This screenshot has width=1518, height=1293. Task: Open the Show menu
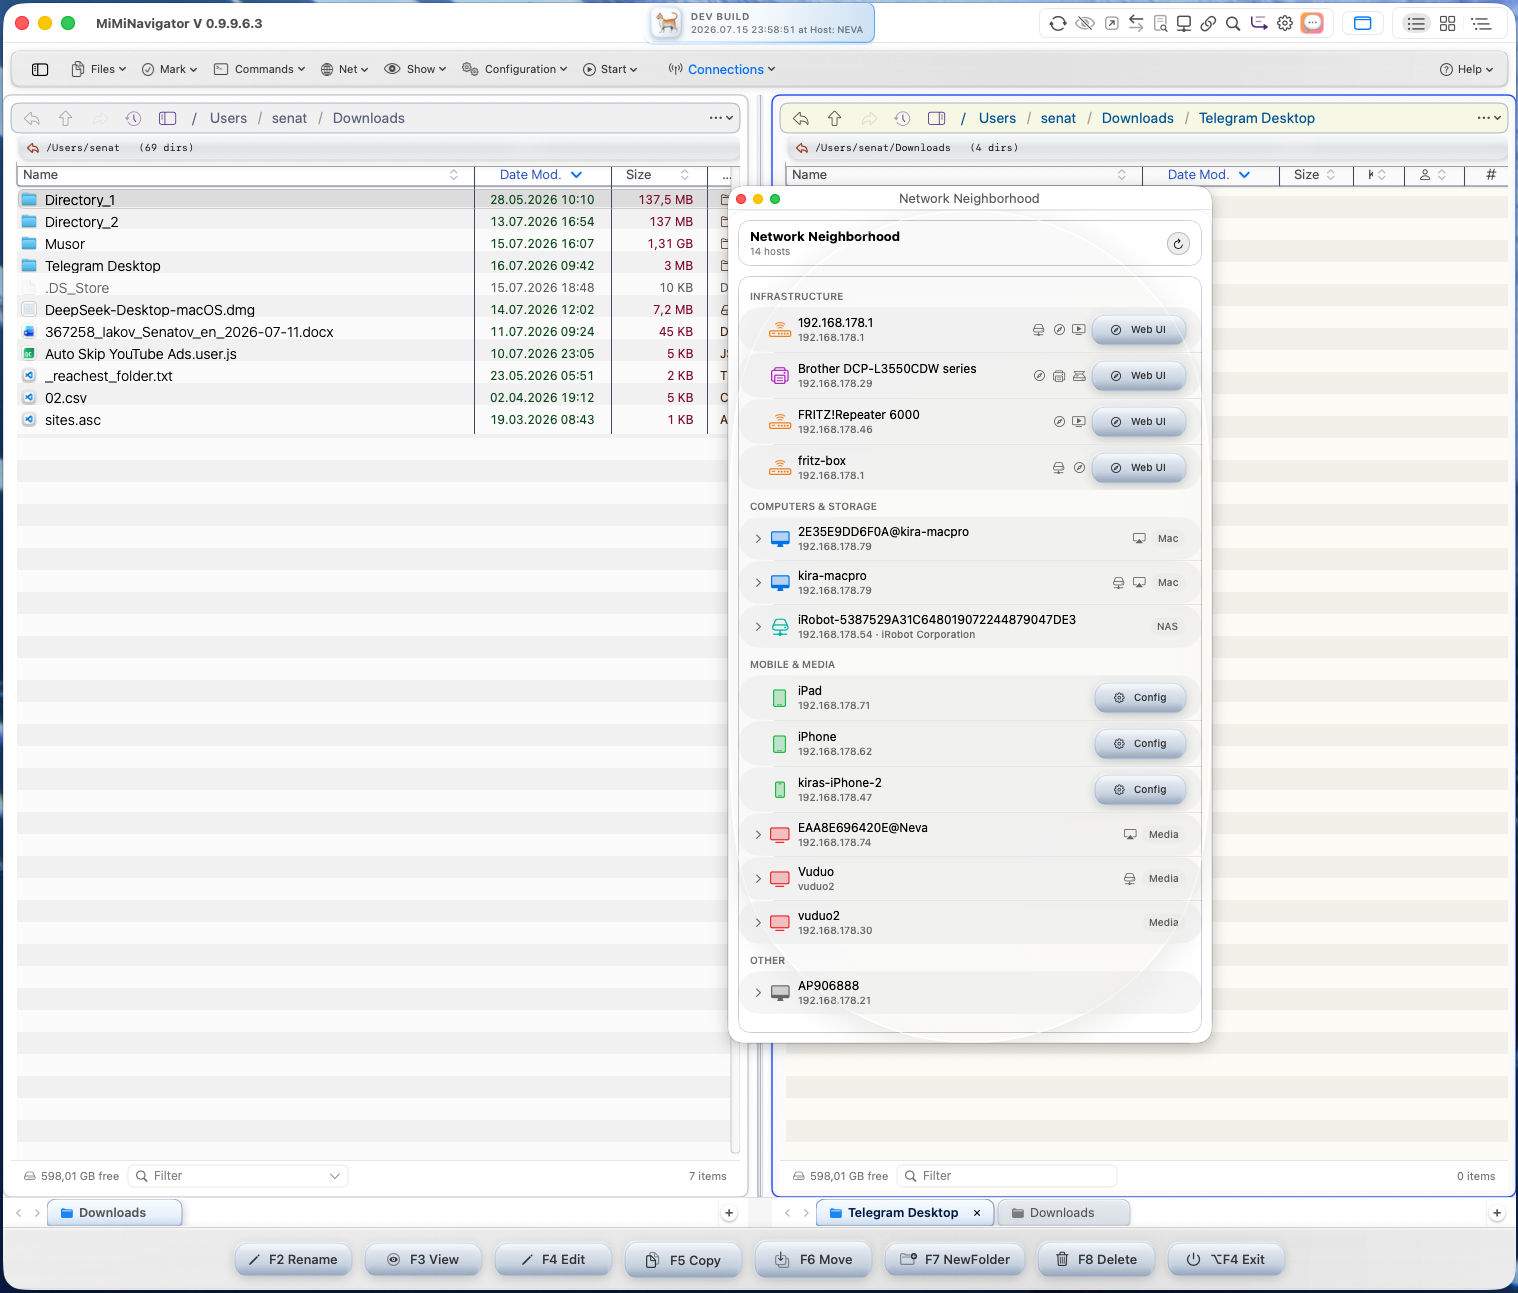[415, 69]
